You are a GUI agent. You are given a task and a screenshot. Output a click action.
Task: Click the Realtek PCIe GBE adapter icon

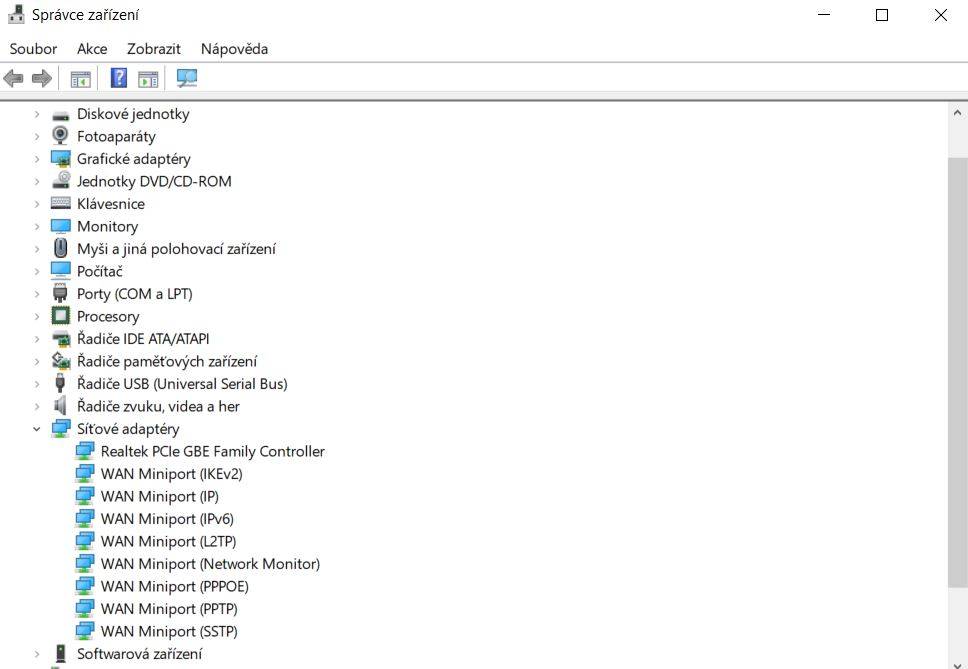[x=85, y=451]
